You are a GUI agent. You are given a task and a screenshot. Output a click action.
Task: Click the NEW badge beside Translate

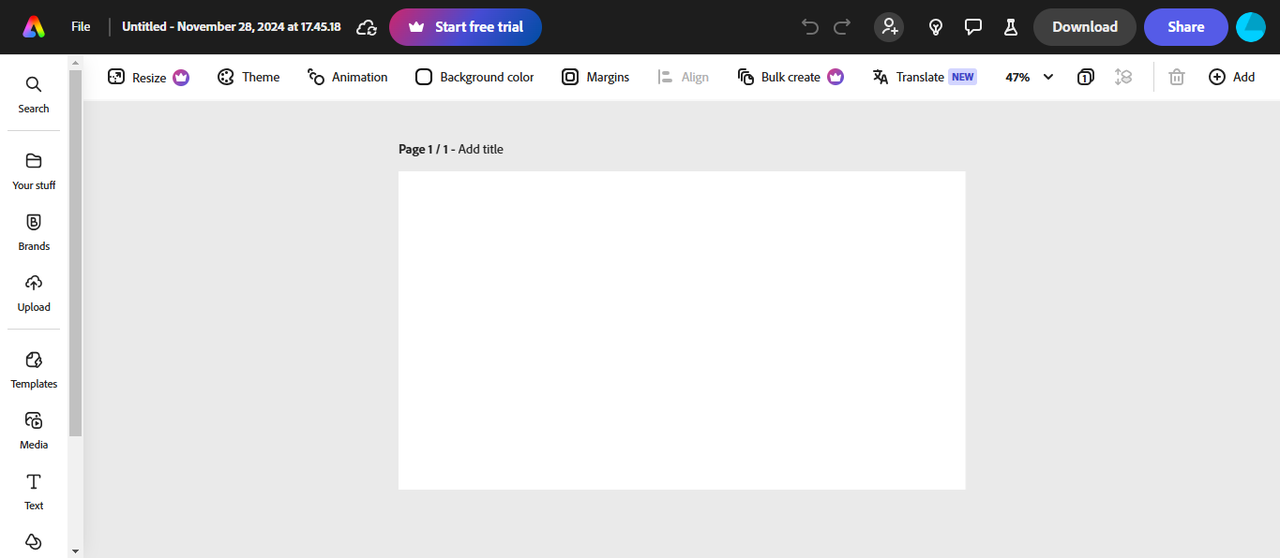(962, 77)
